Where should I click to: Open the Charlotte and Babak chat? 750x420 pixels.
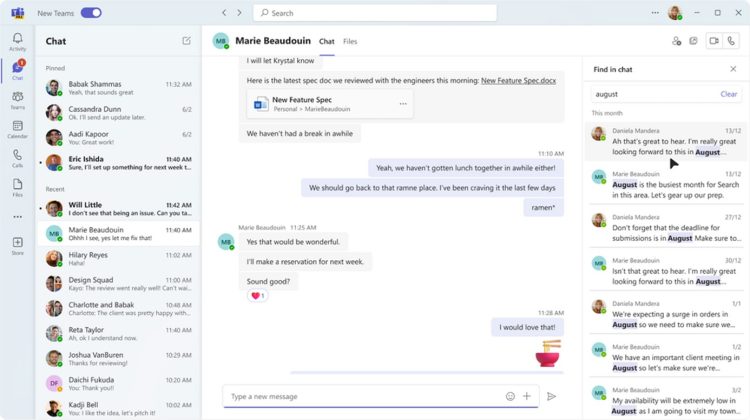119,309
